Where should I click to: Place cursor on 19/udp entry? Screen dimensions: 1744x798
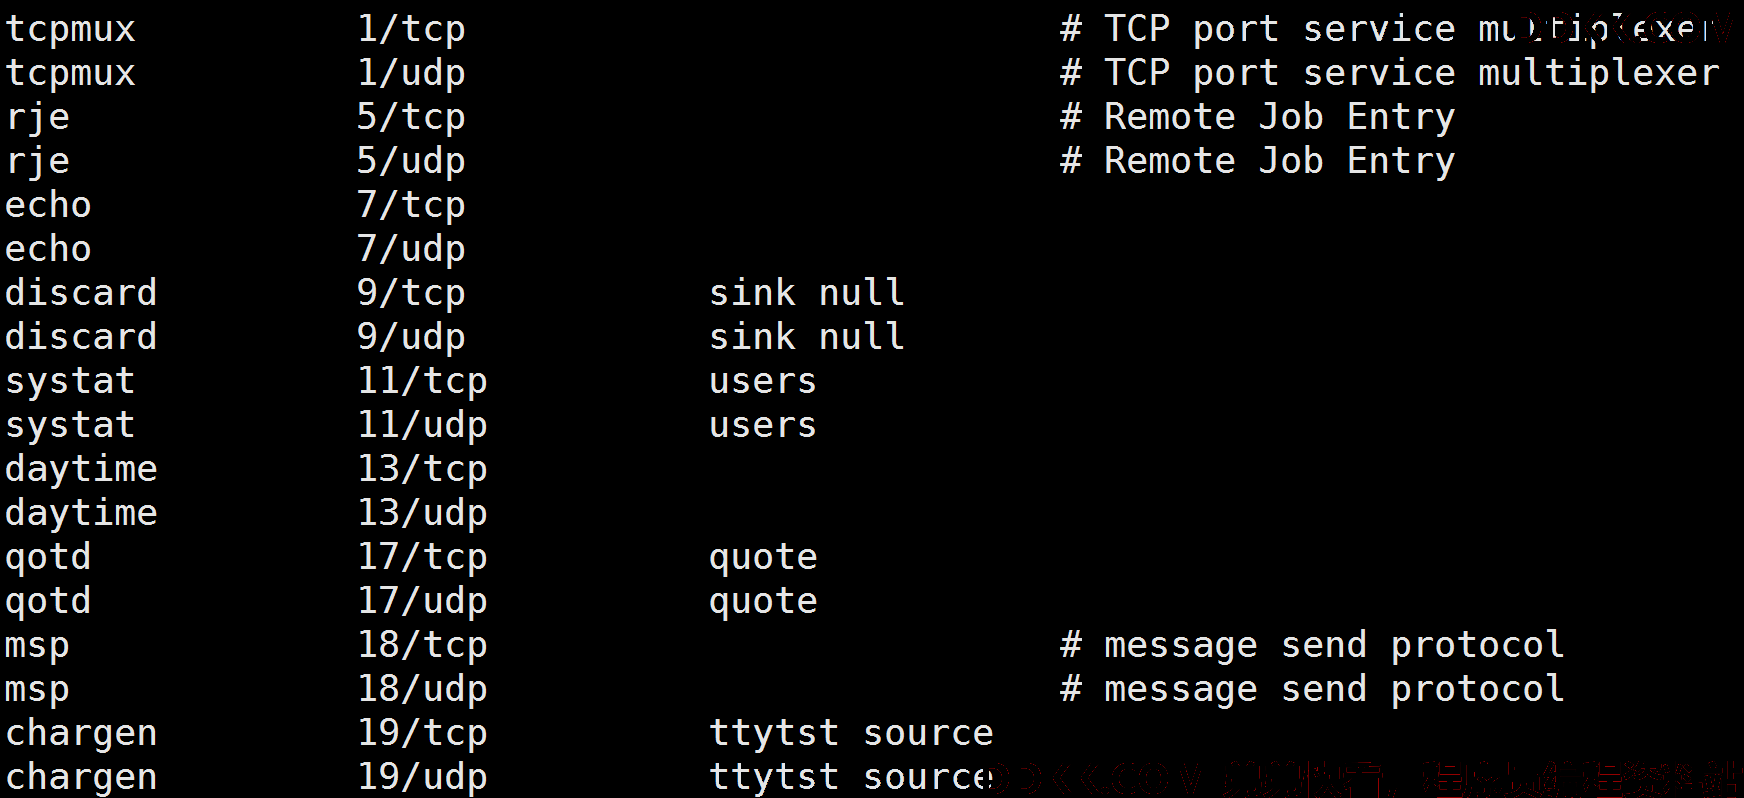coord(422,777)
